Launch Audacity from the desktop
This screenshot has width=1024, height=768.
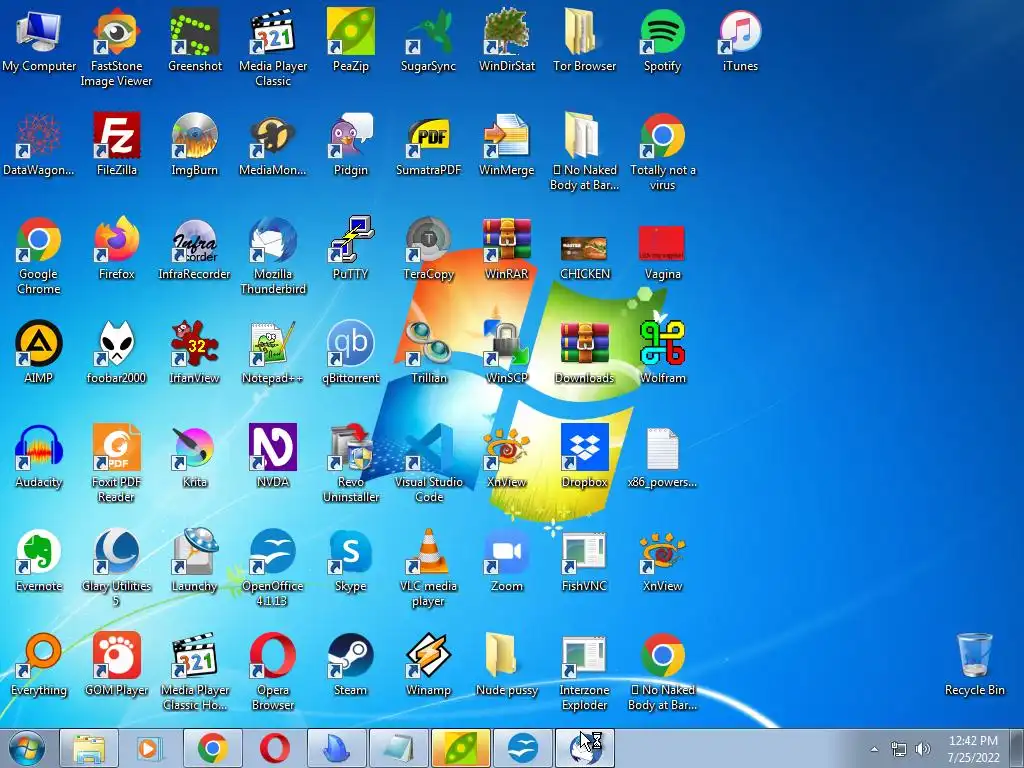[x=39, y=456]
